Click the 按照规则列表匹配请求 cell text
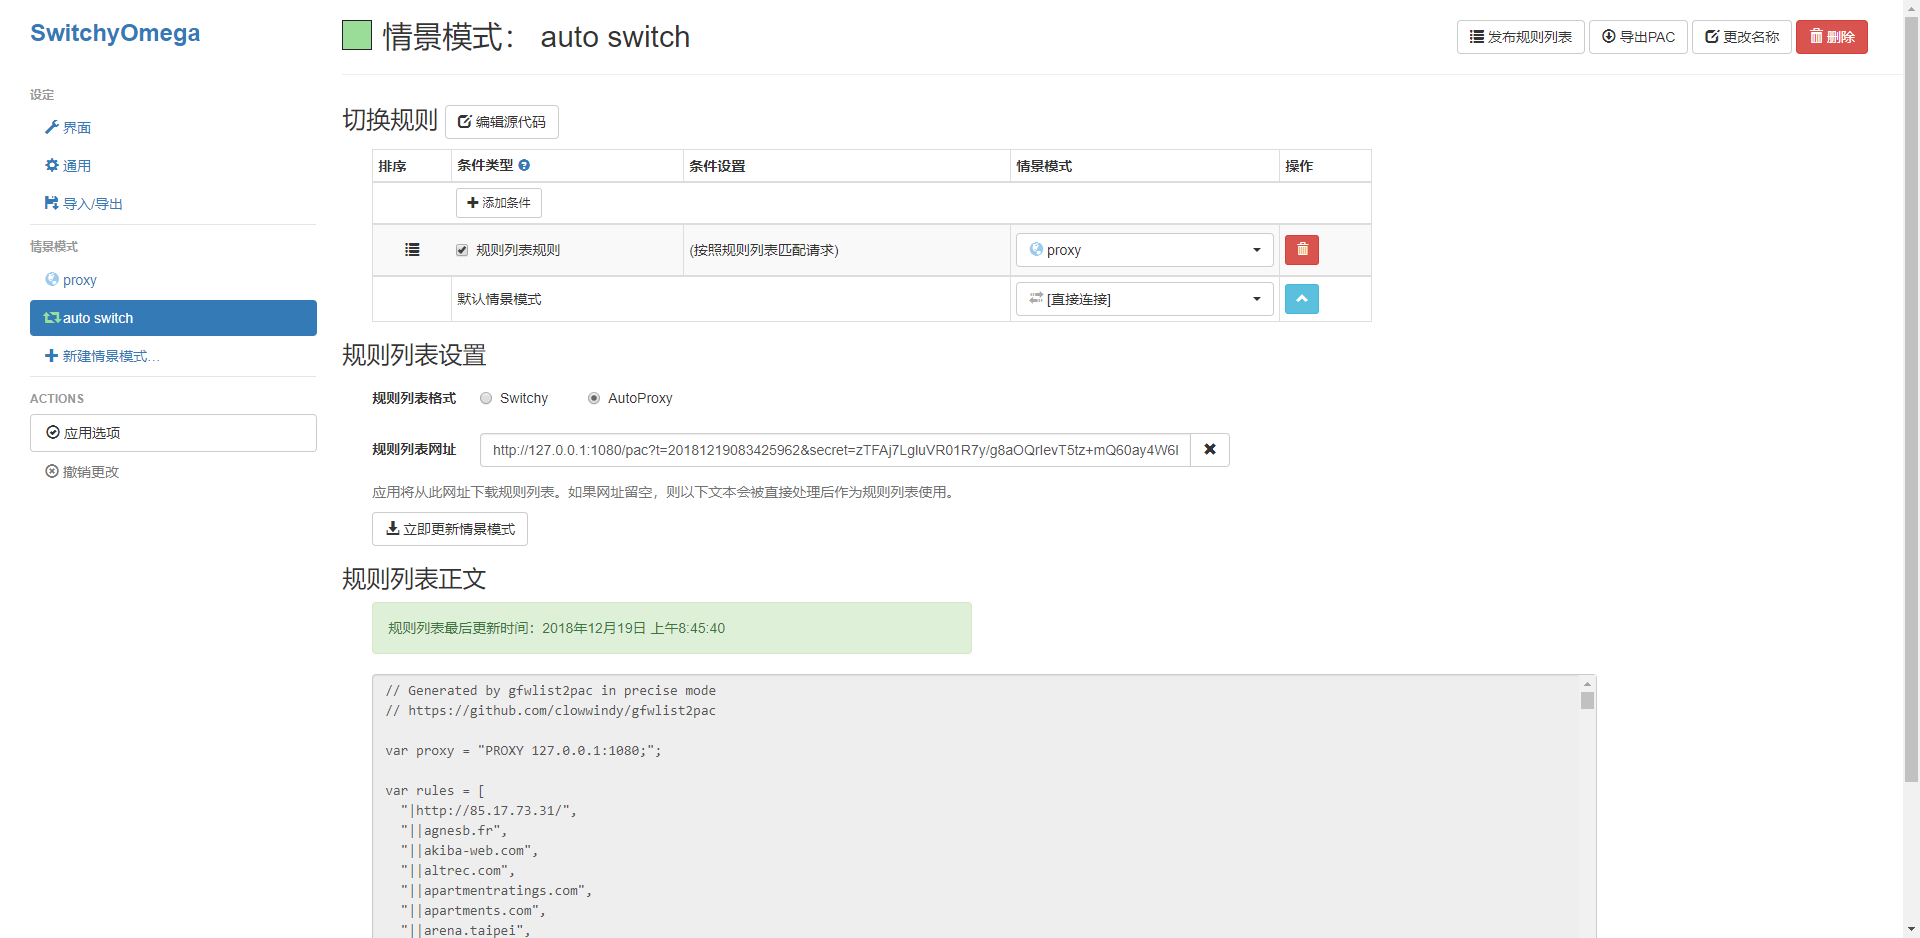Viewport: 1920px width, 938px height. [x=764, y=250]
